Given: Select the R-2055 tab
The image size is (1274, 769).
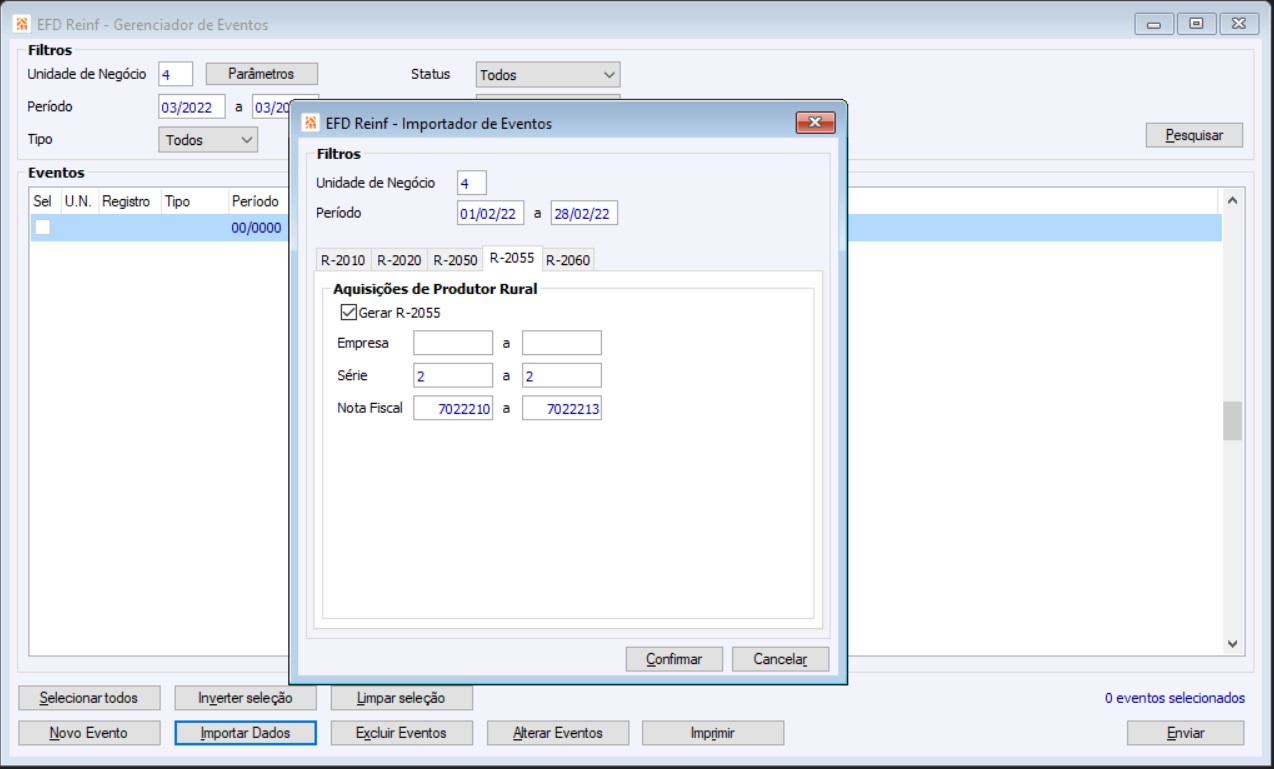Looking at the screenshot, I should coord(512,258).
